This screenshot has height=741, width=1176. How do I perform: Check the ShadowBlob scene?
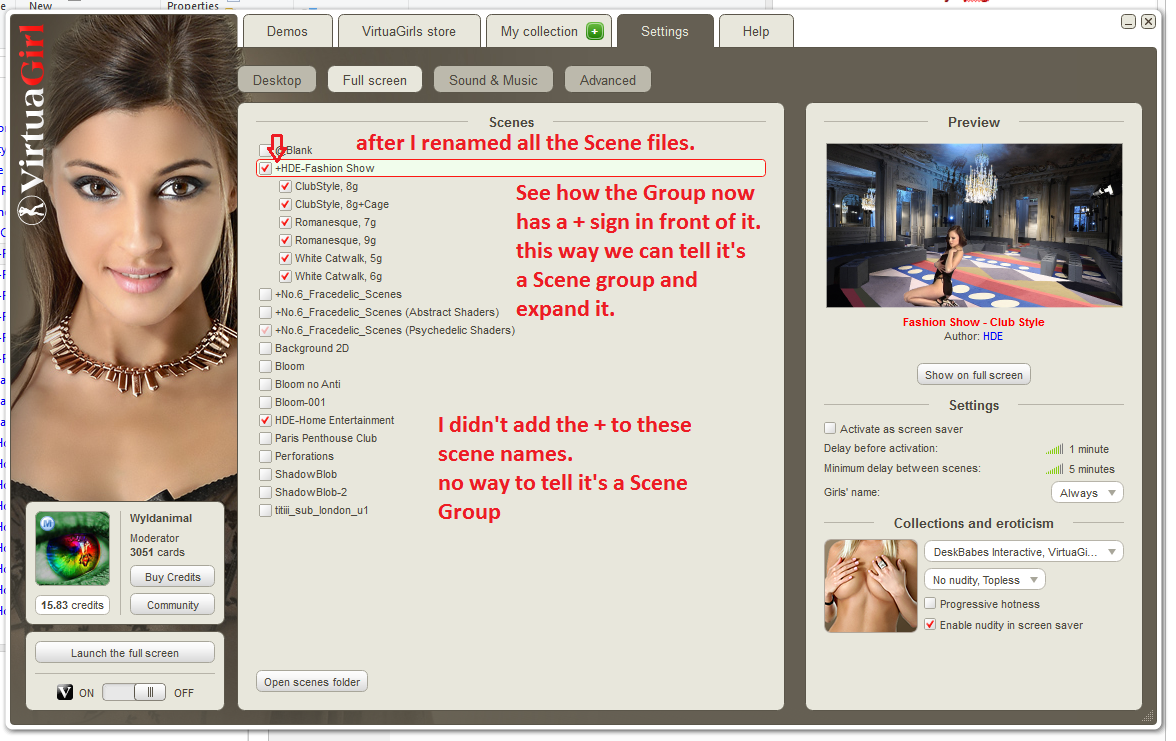pos(266,474)
